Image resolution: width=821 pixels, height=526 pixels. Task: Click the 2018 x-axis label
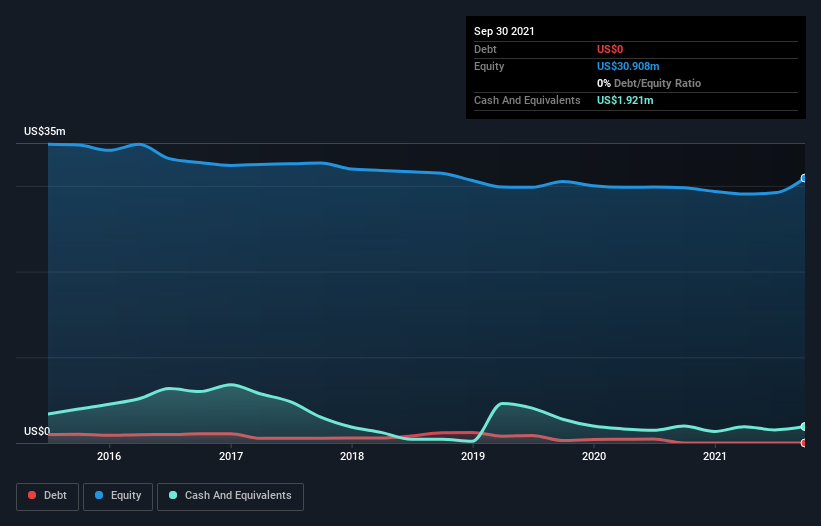tap(352, 456)
